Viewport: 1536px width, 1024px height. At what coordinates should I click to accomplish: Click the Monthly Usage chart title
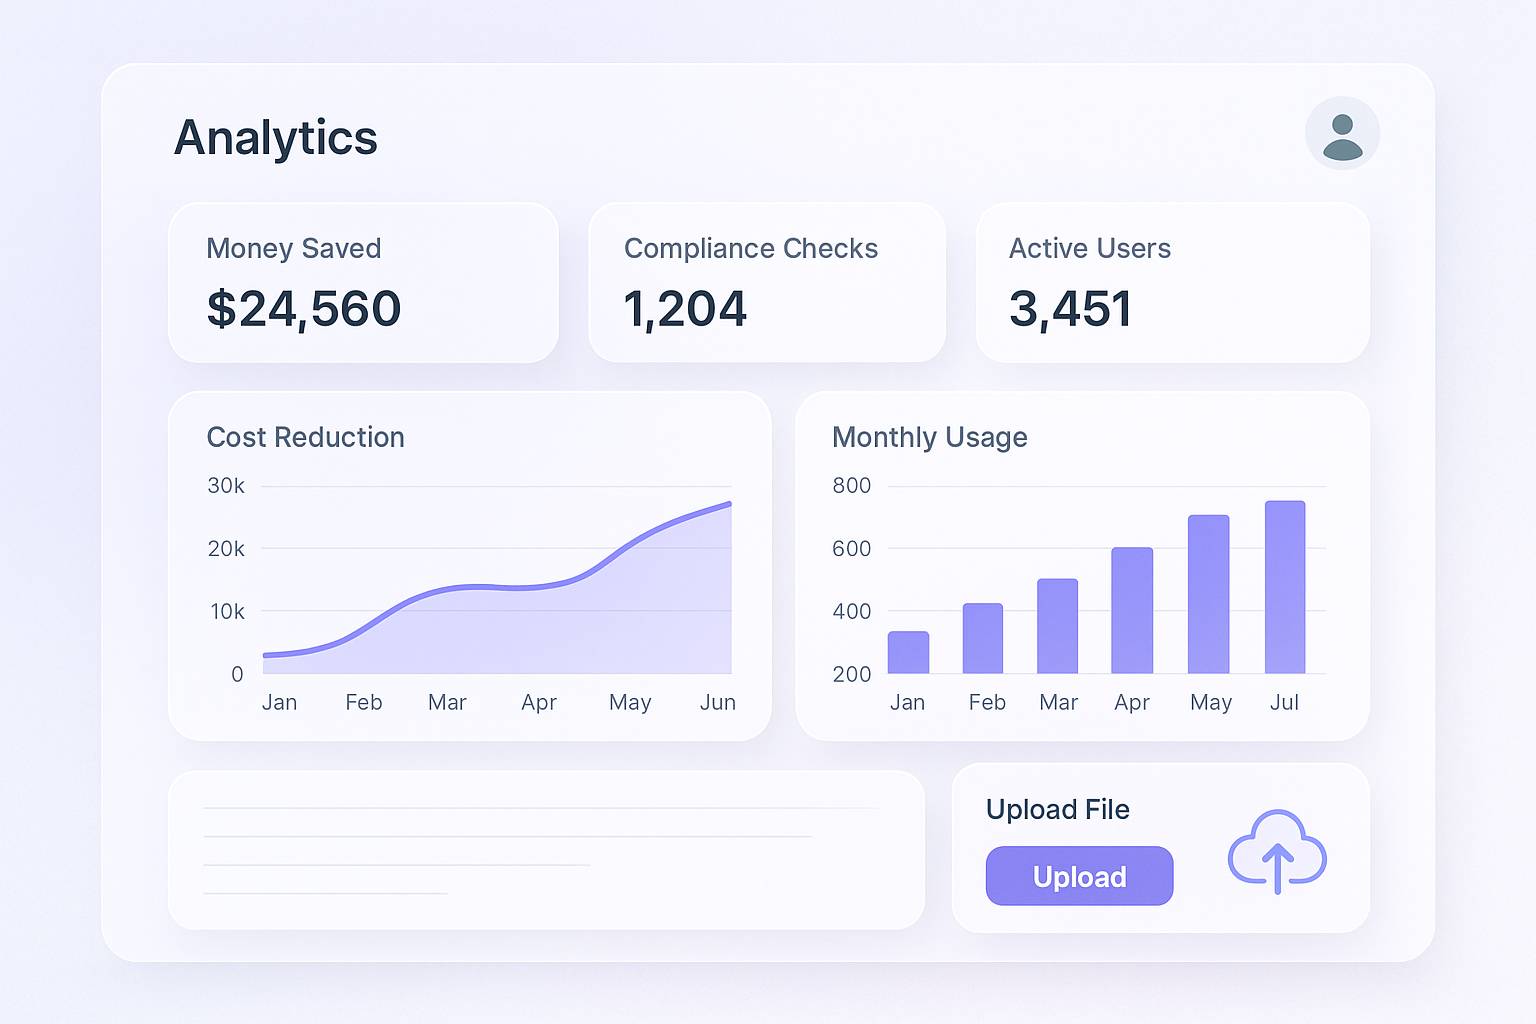click(x=929, y=437)
